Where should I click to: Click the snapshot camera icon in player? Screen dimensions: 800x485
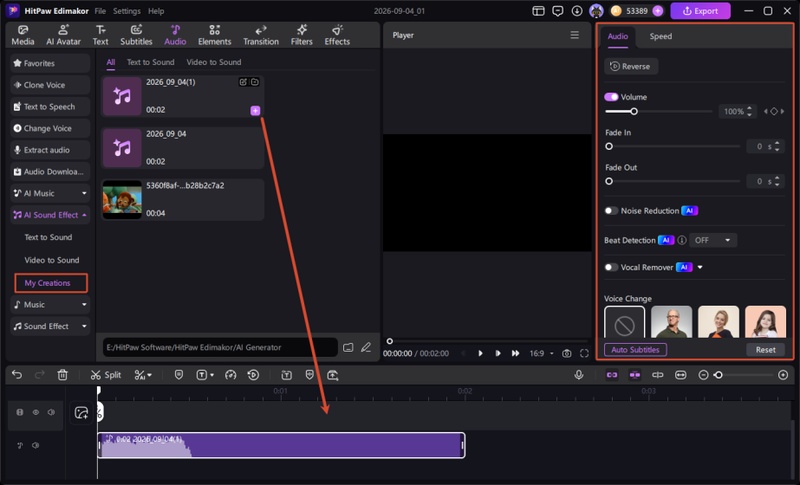(x=566, y=353)
